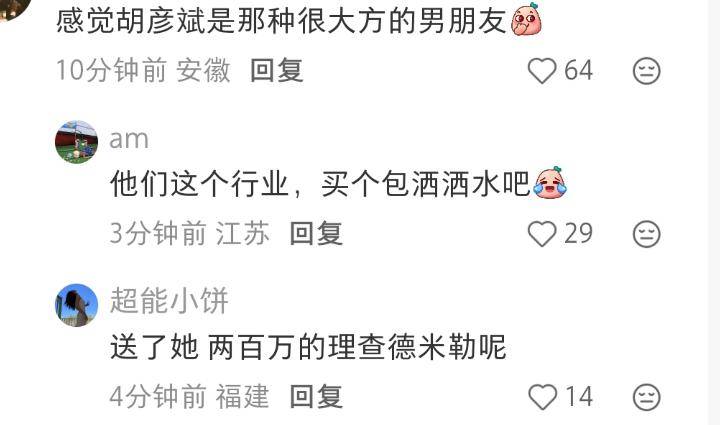Image resolution: width=720 pixels, height=425 pixels.
Task: Reply to 超能小饼's 4分钟前 福建 comment
Action: (316, 397)
